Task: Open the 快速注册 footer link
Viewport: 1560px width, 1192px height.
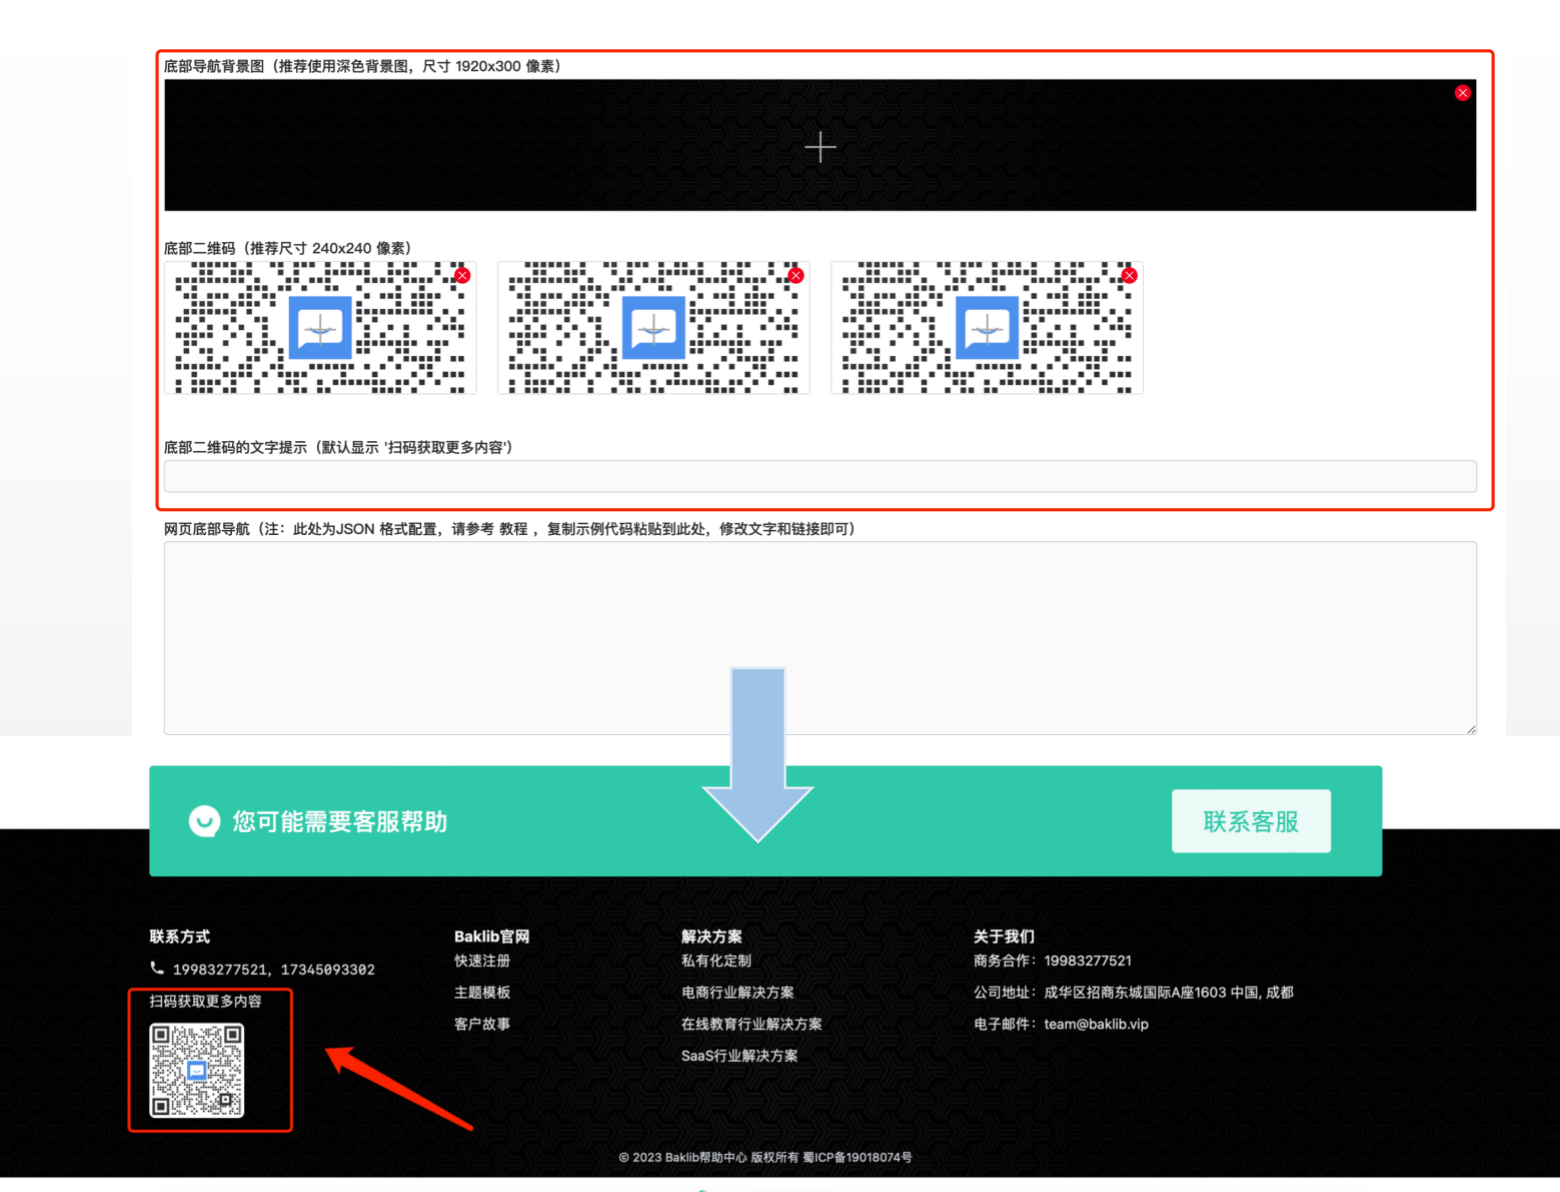Action: [x=482, y=961]
